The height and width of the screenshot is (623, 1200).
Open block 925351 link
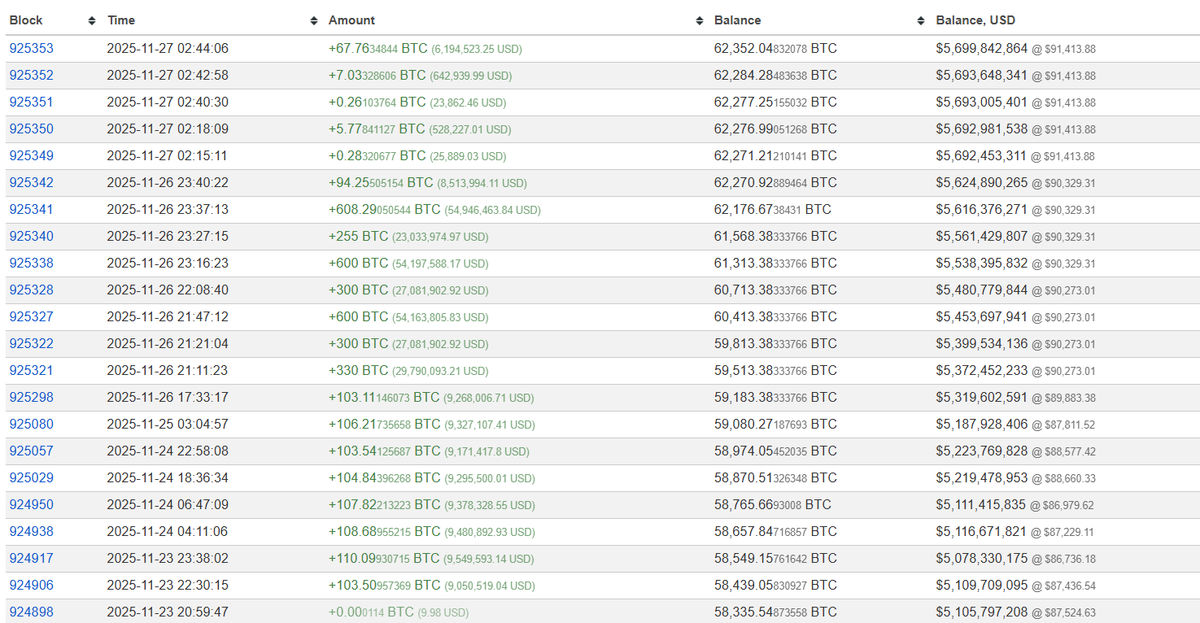[31, 102]
